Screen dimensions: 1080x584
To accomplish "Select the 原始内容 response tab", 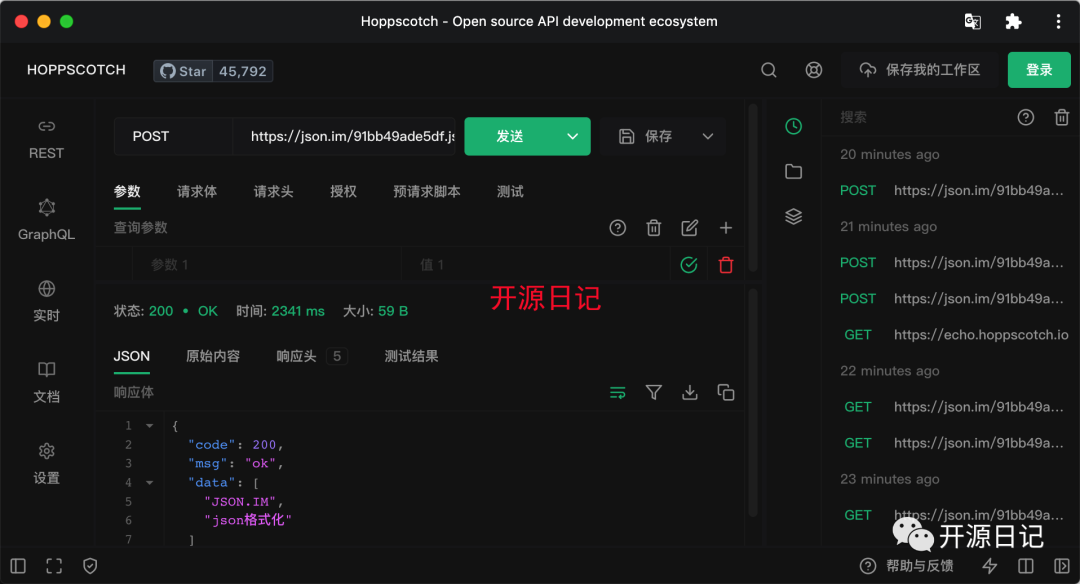I will click(214, 357).
